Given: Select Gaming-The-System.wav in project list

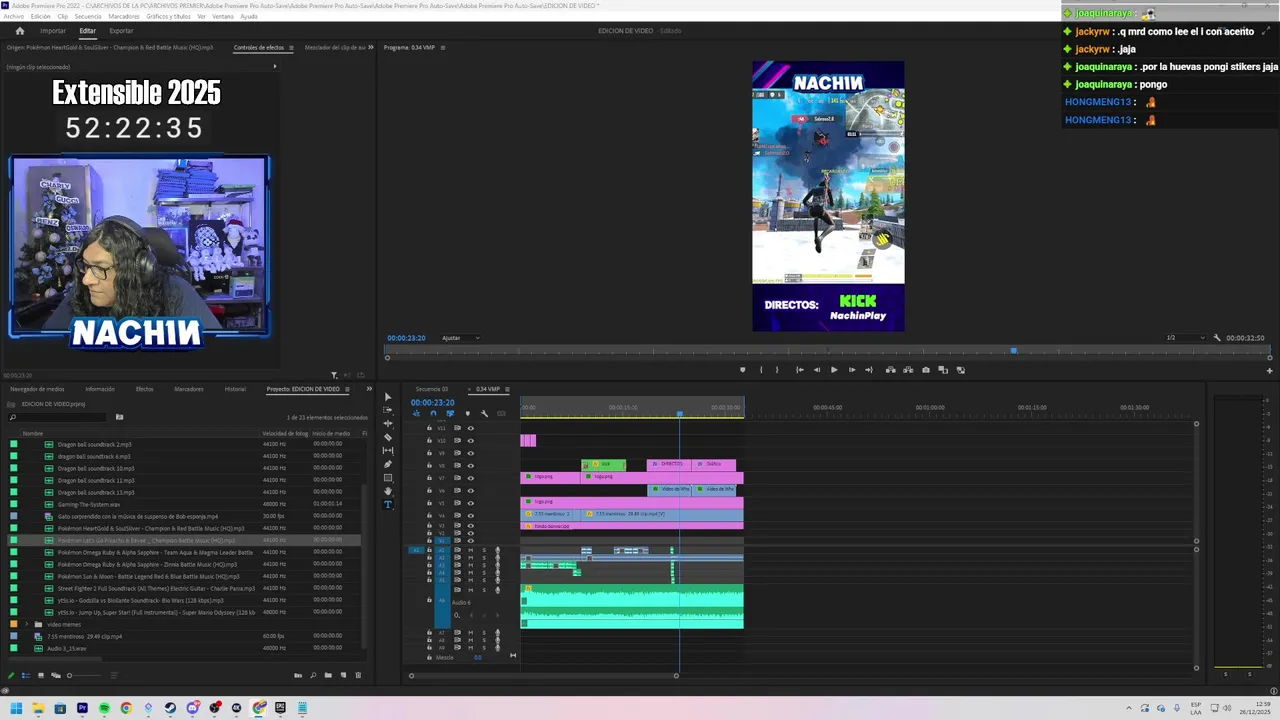Looking at the screenshot, I should tap(89, 505).
